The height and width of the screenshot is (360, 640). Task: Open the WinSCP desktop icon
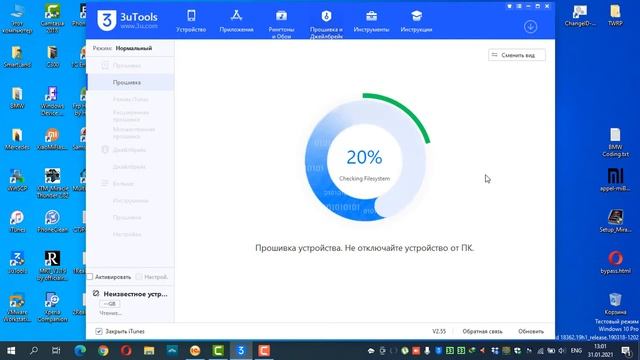[17, 180]
